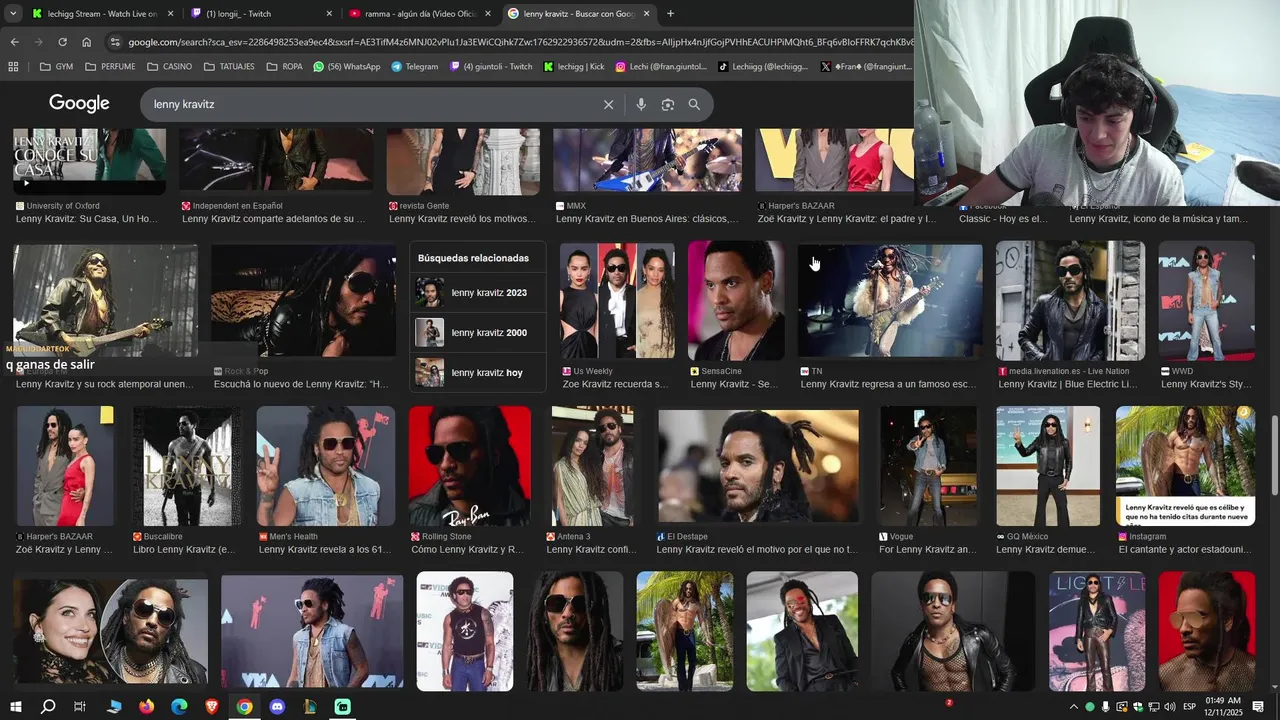Select the 'lenny kravitz - Buscar con Google' tab
1280x720 pixels.
pyautogui.click(x=579, y=14)
